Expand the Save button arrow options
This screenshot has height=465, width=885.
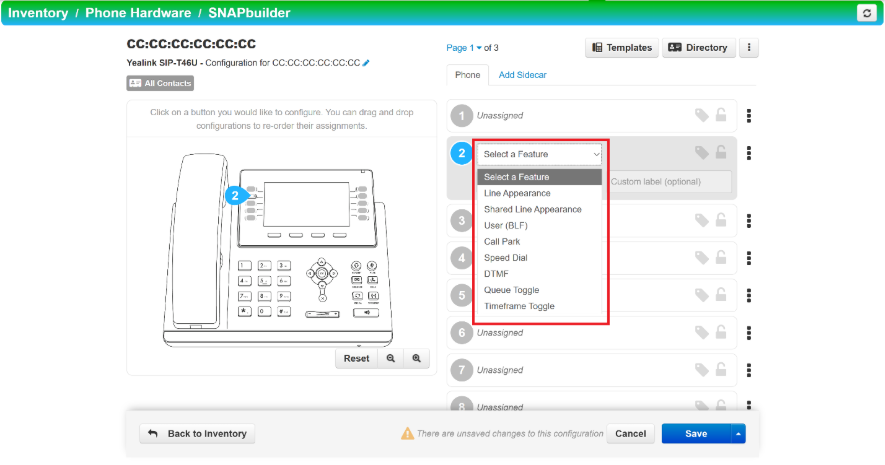738,433
